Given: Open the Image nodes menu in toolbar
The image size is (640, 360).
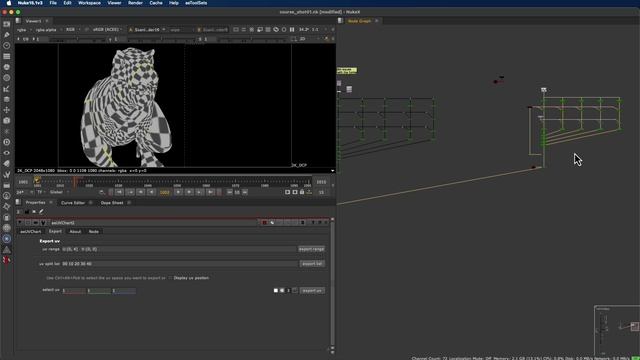Looking at the screenshot, I should [x=7, y=24].
